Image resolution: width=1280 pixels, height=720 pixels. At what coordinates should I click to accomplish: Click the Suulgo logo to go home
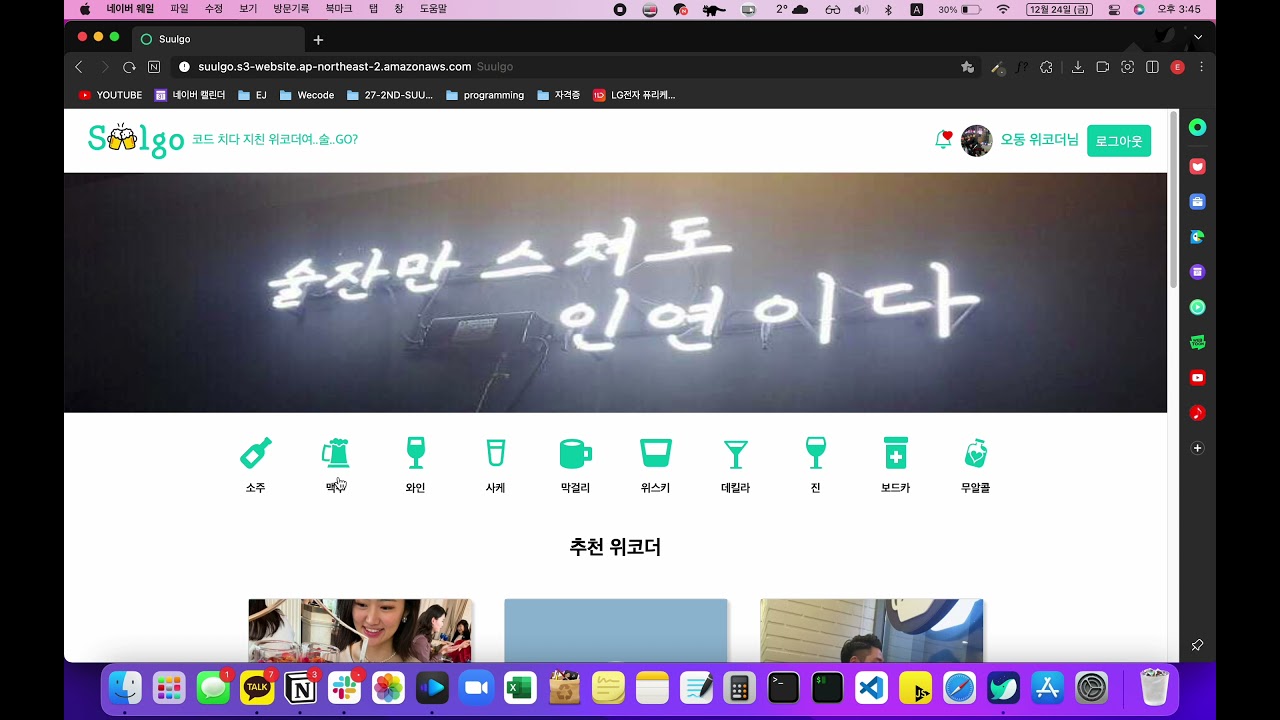point(136,140)
